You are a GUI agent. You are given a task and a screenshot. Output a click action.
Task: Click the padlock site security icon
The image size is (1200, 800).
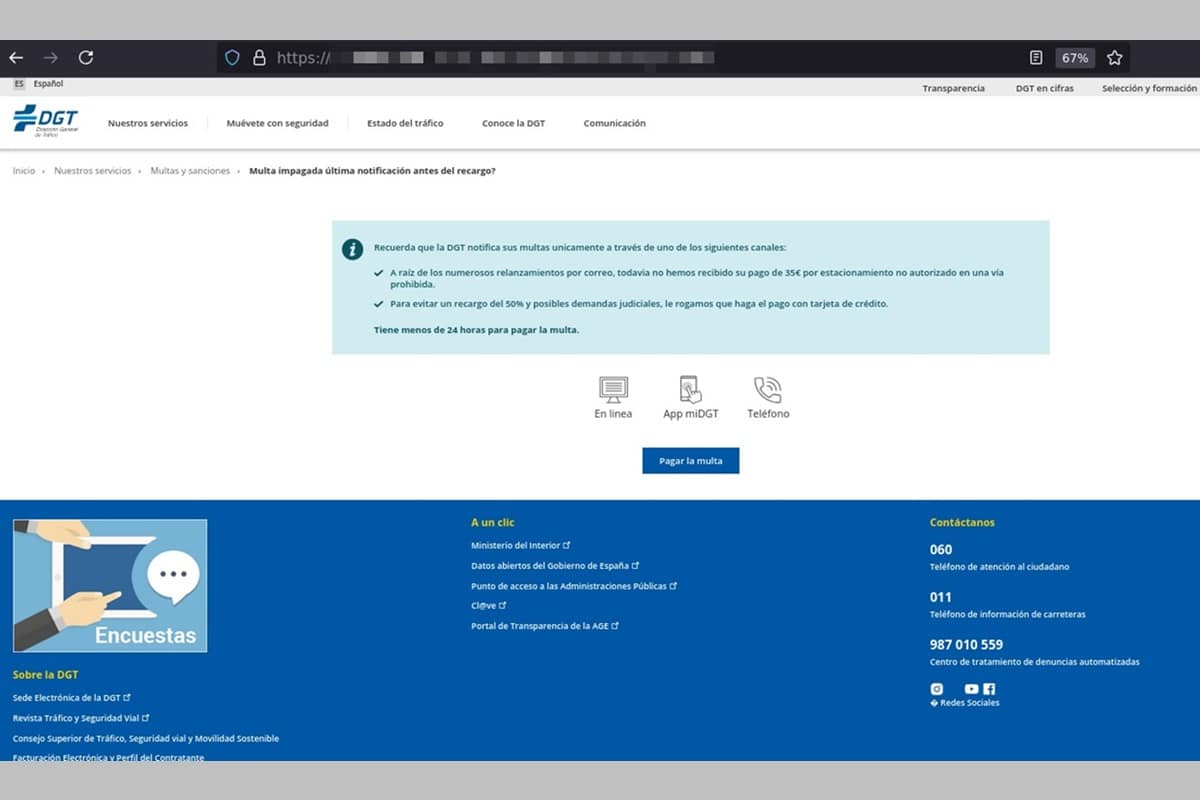point(259,58)
